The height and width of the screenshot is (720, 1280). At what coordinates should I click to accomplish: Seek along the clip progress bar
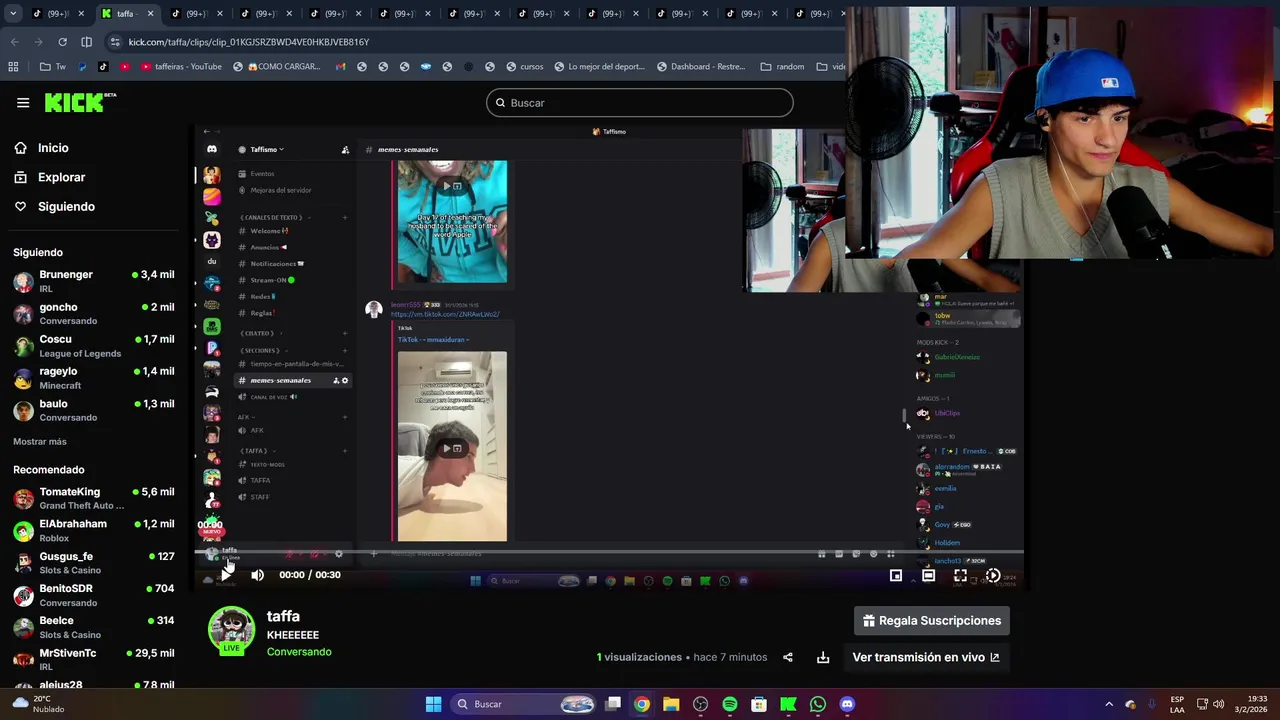coord(609,552)
